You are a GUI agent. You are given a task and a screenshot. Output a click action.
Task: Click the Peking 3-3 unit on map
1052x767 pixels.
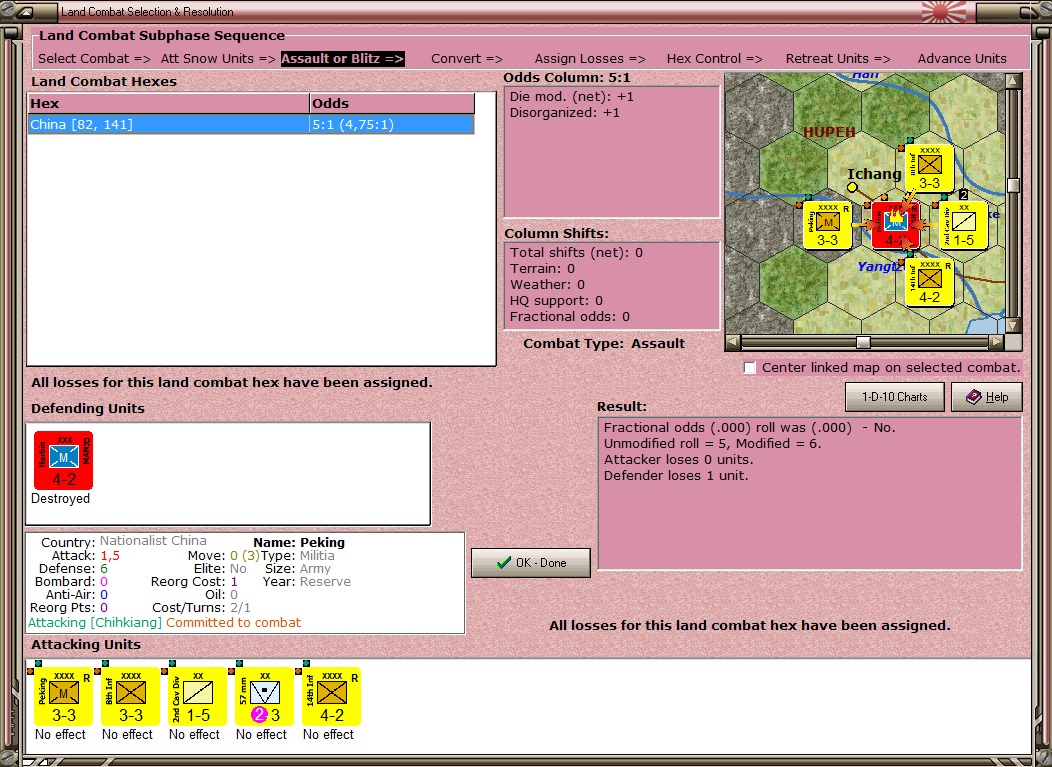827,225
